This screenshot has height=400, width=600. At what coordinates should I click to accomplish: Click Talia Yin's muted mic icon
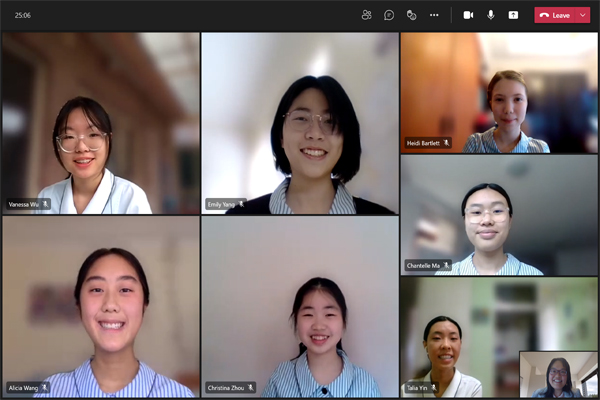click(x=447, y=388)
